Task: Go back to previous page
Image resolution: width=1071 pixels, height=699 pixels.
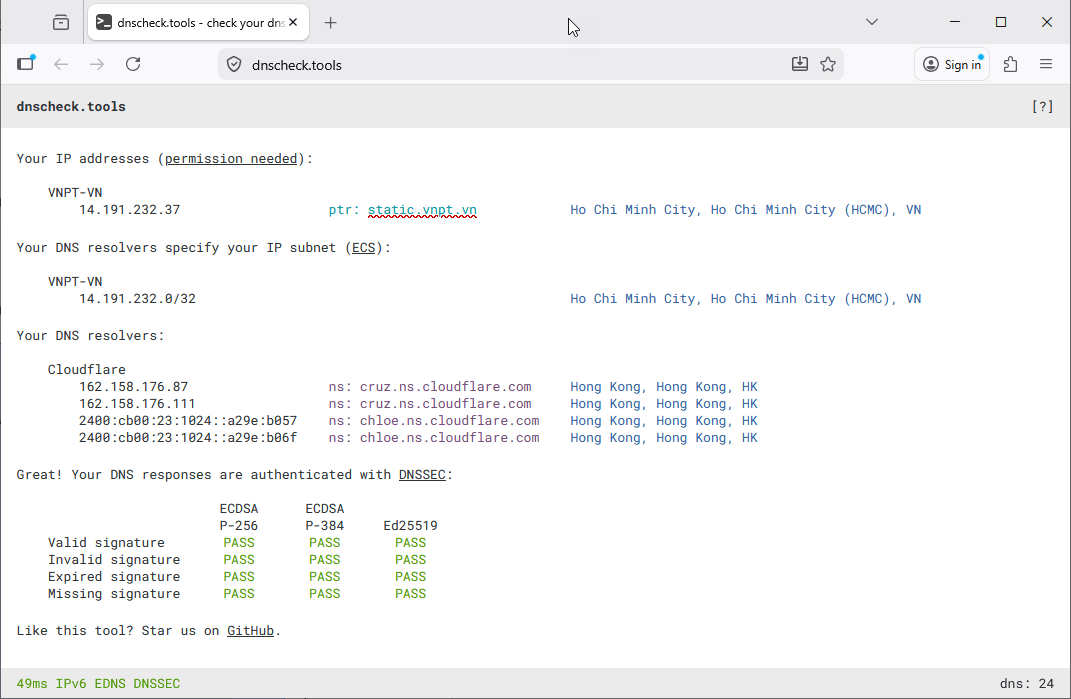Action: point(61,64)
